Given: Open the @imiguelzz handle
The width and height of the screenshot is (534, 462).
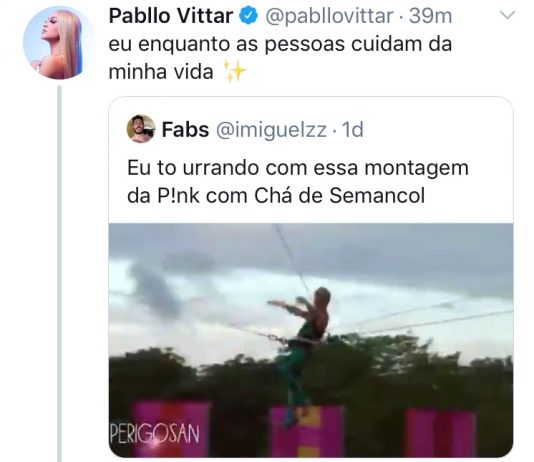Looking at the screenshot, I should pos(271,130).
